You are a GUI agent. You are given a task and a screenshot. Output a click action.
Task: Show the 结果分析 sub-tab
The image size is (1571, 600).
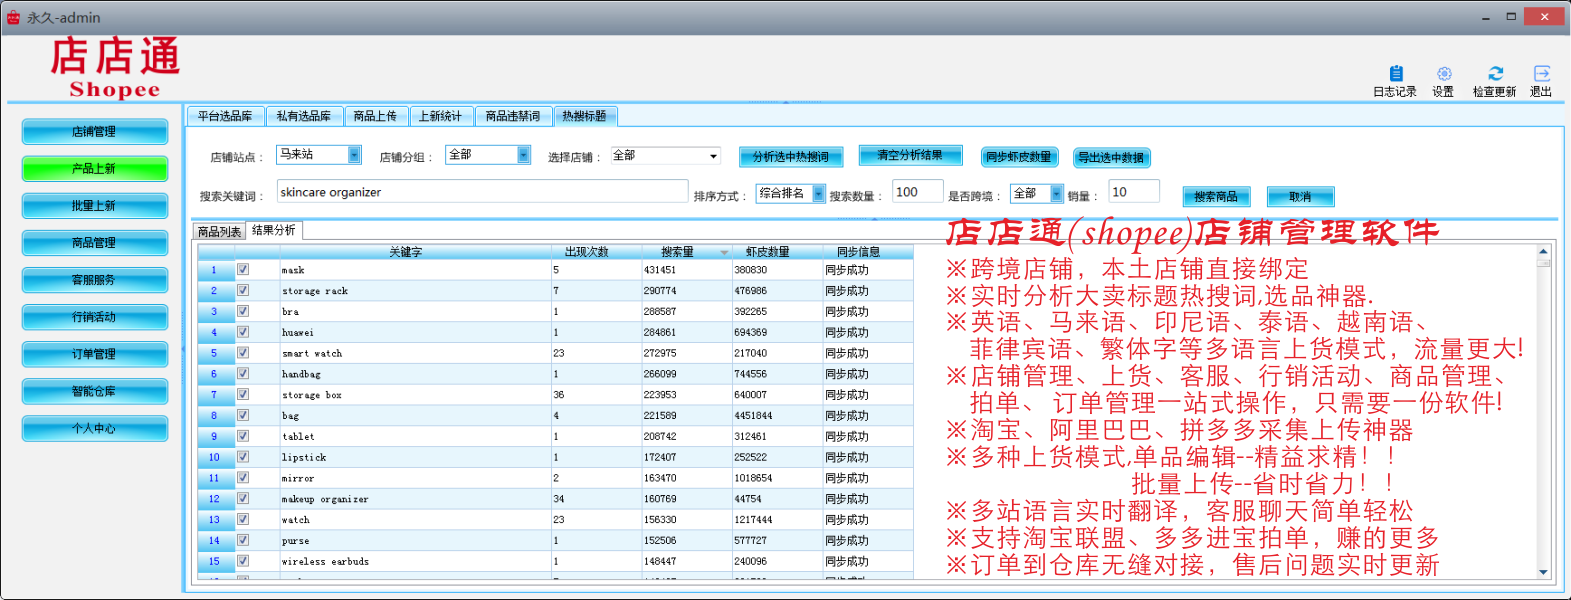pos(274,231)
